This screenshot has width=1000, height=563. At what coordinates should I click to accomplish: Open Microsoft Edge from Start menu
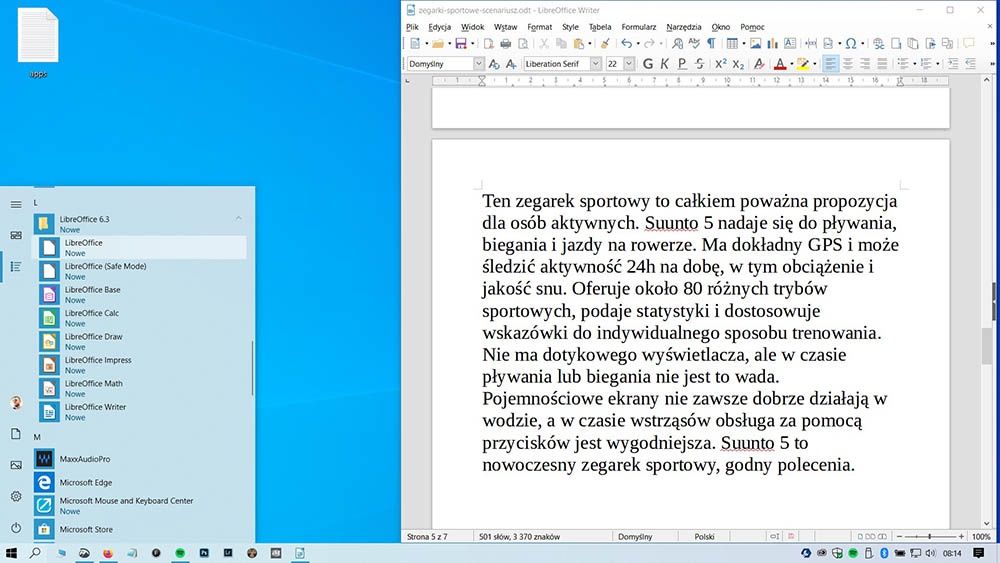pos(140,482)
